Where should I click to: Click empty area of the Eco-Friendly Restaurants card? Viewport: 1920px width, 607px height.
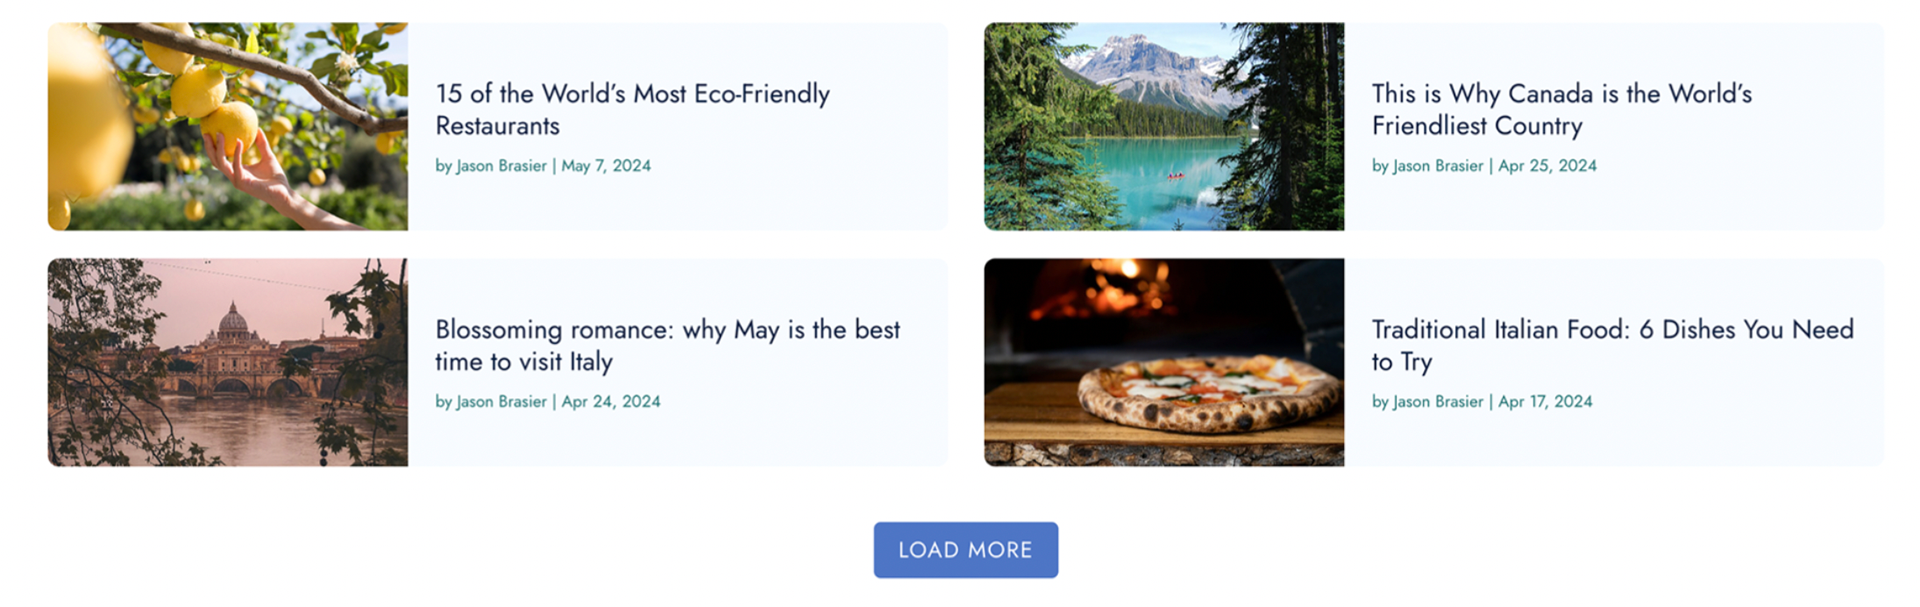point(800,205)
